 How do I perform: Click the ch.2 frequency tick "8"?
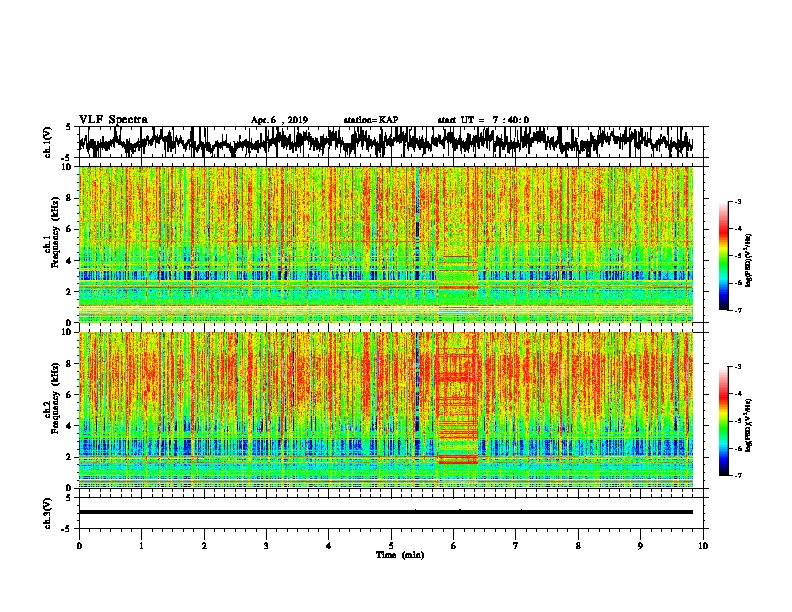point(70,363)
